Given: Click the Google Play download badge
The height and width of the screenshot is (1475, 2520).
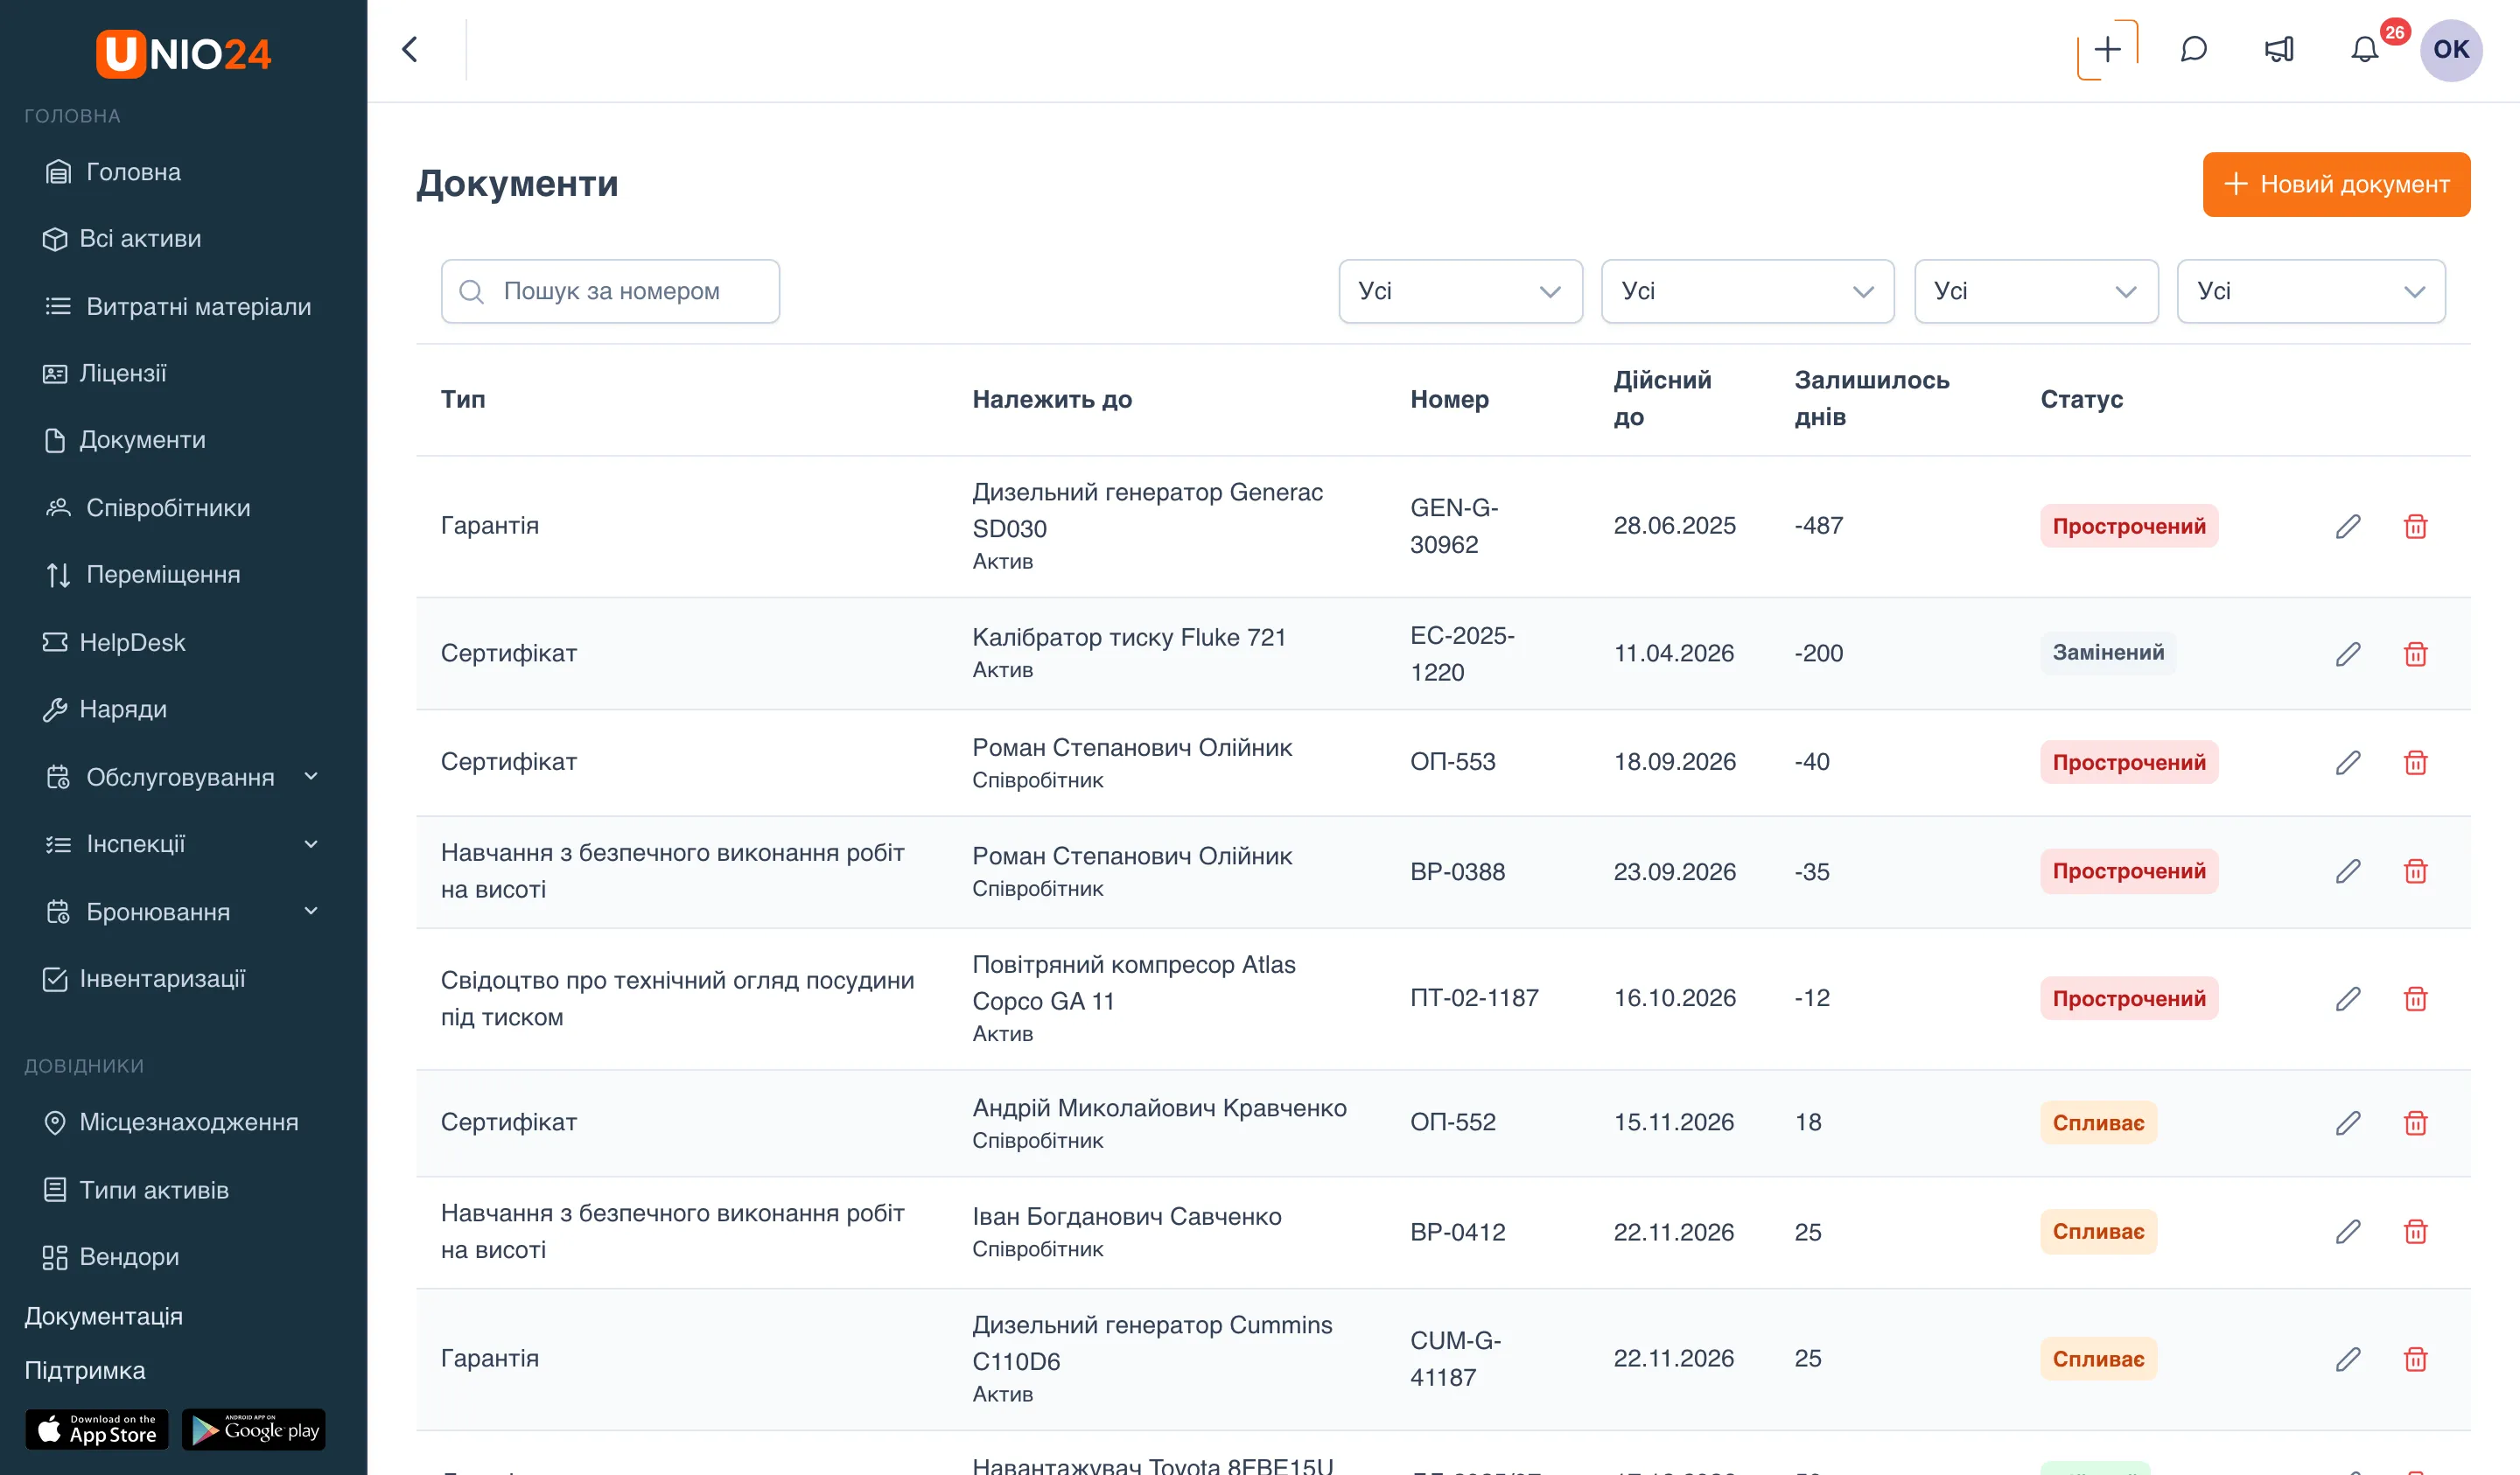Looking at the screenshot, I should 254,1430.
